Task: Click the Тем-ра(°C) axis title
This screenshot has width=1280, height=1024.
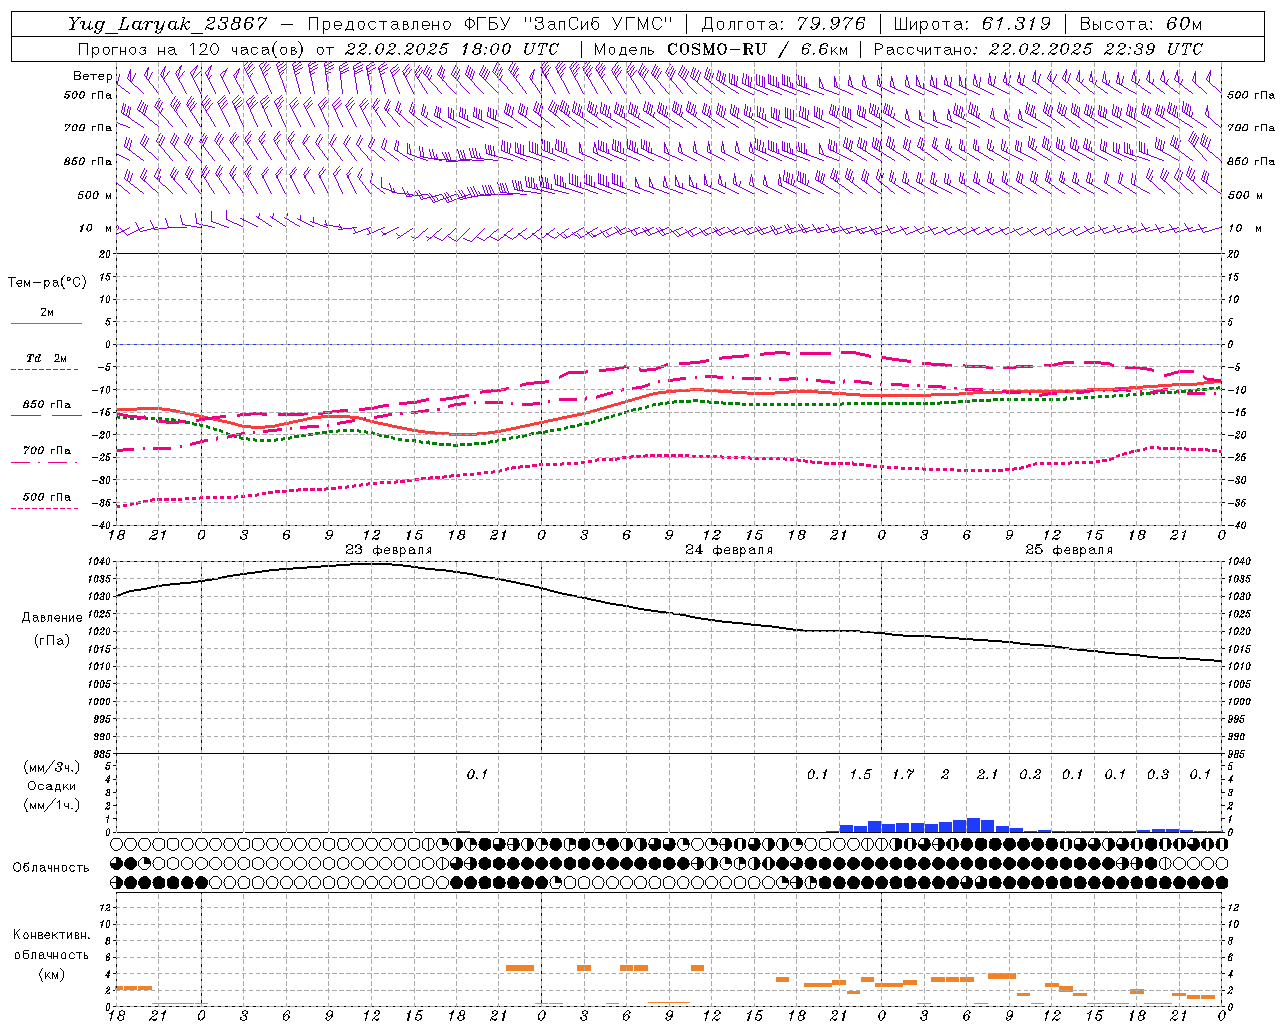Action: click(x=47, y=283)
